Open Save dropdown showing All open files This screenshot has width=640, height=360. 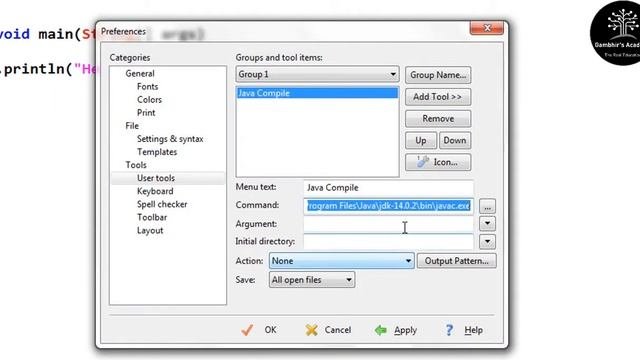312,280
